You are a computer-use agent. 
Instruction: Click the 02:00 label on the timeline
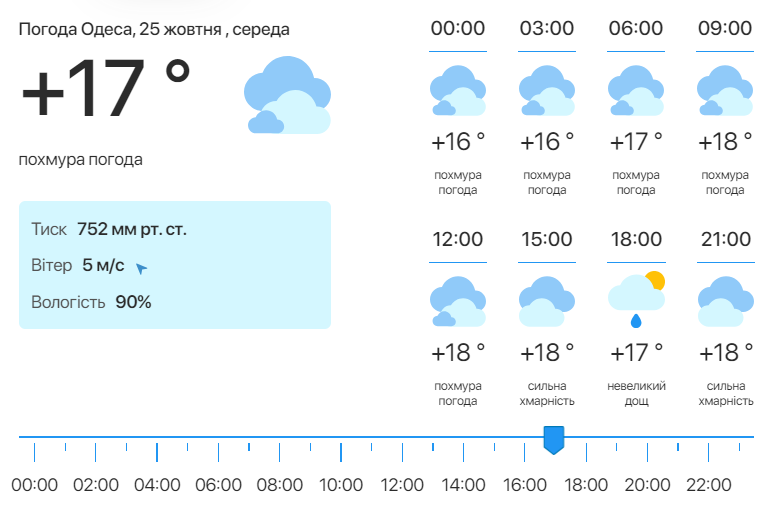[96, 485]
